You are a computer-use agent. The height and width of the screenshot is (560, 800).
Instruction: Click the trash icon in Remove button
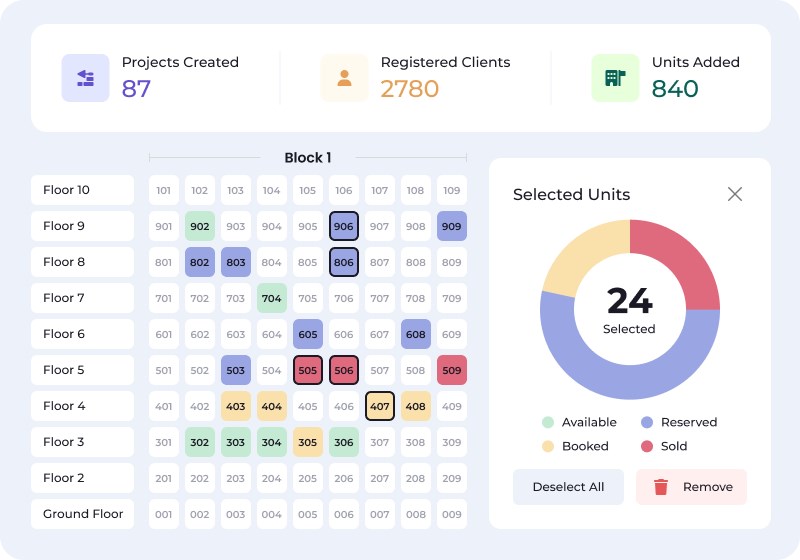[x=661, y=487]
